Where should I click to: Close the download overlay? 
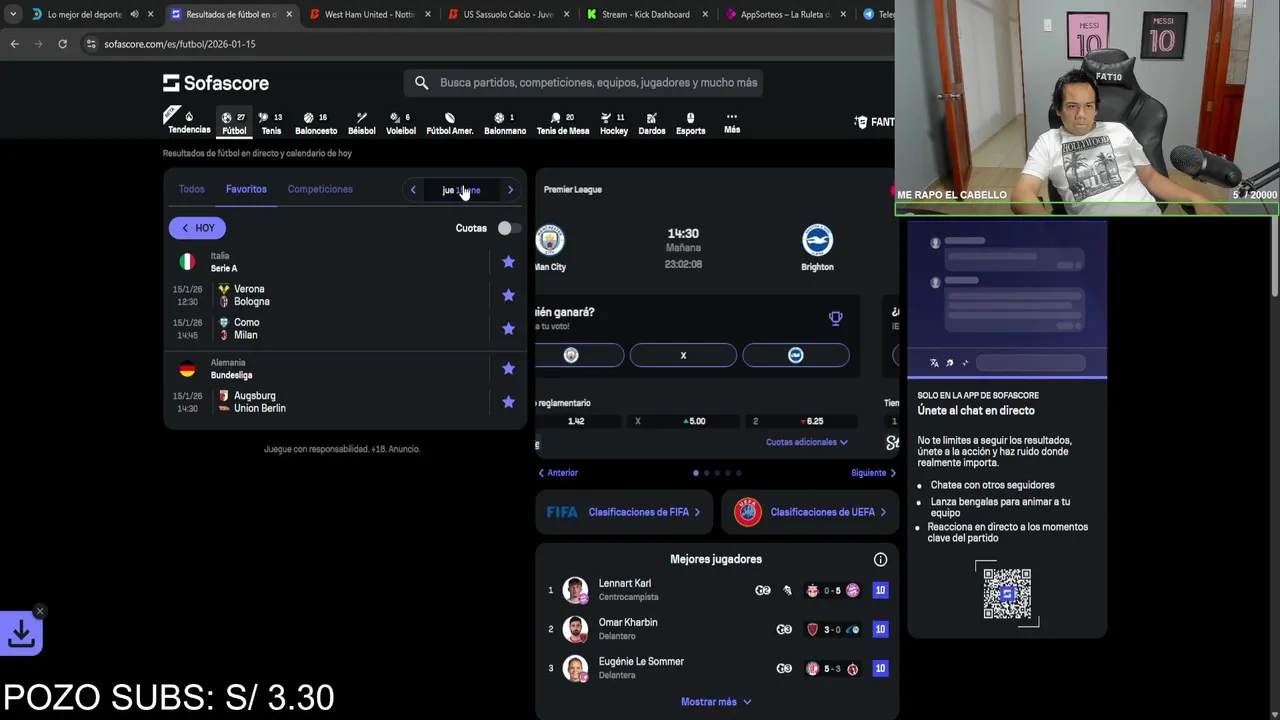point(40,611)
